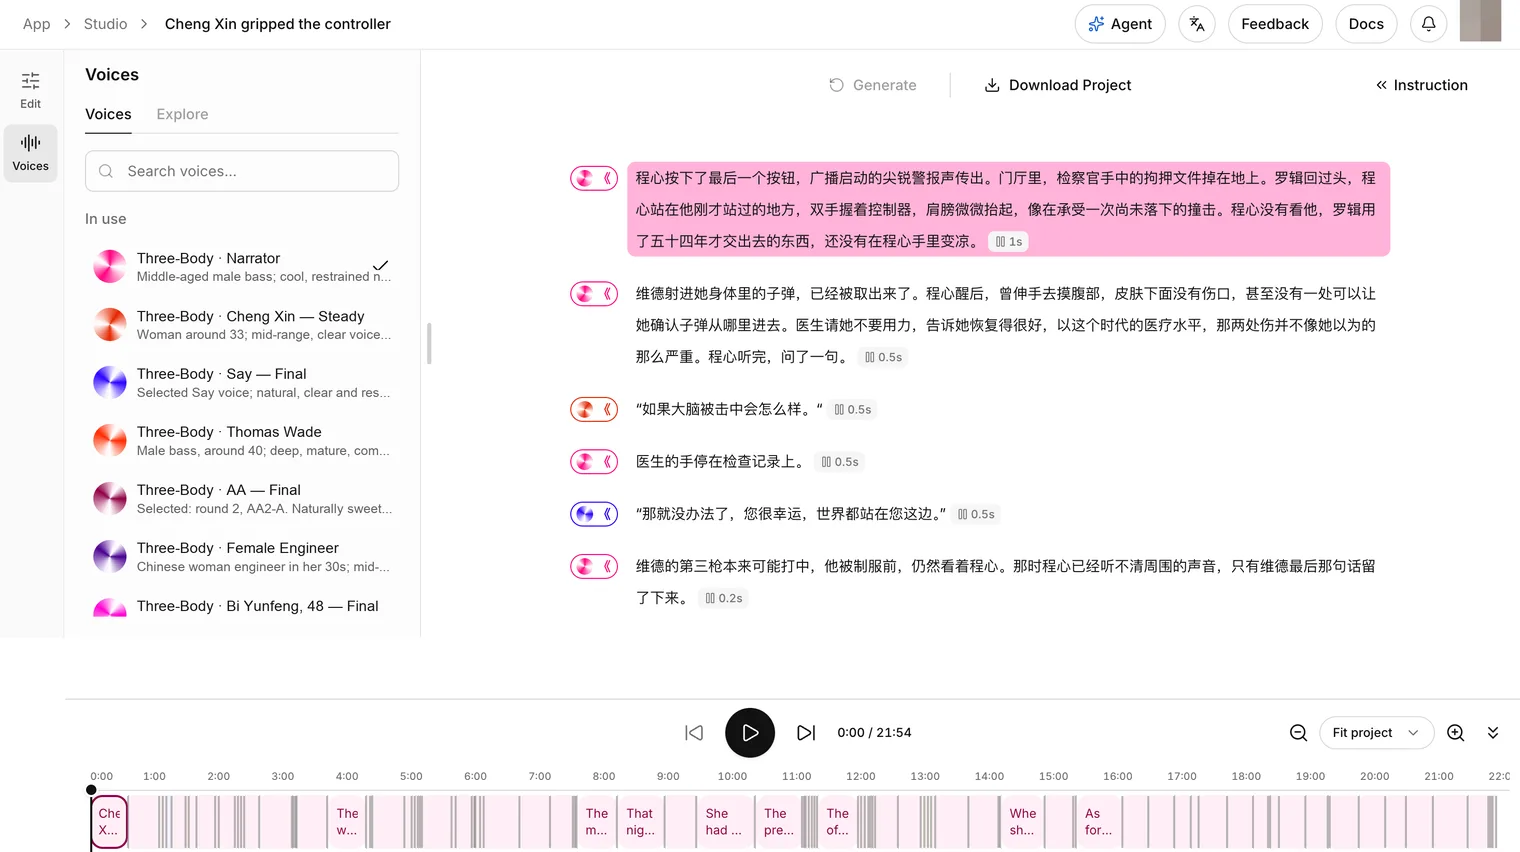
Task: Switch to the Voices tab
Action: click(108, 114)
